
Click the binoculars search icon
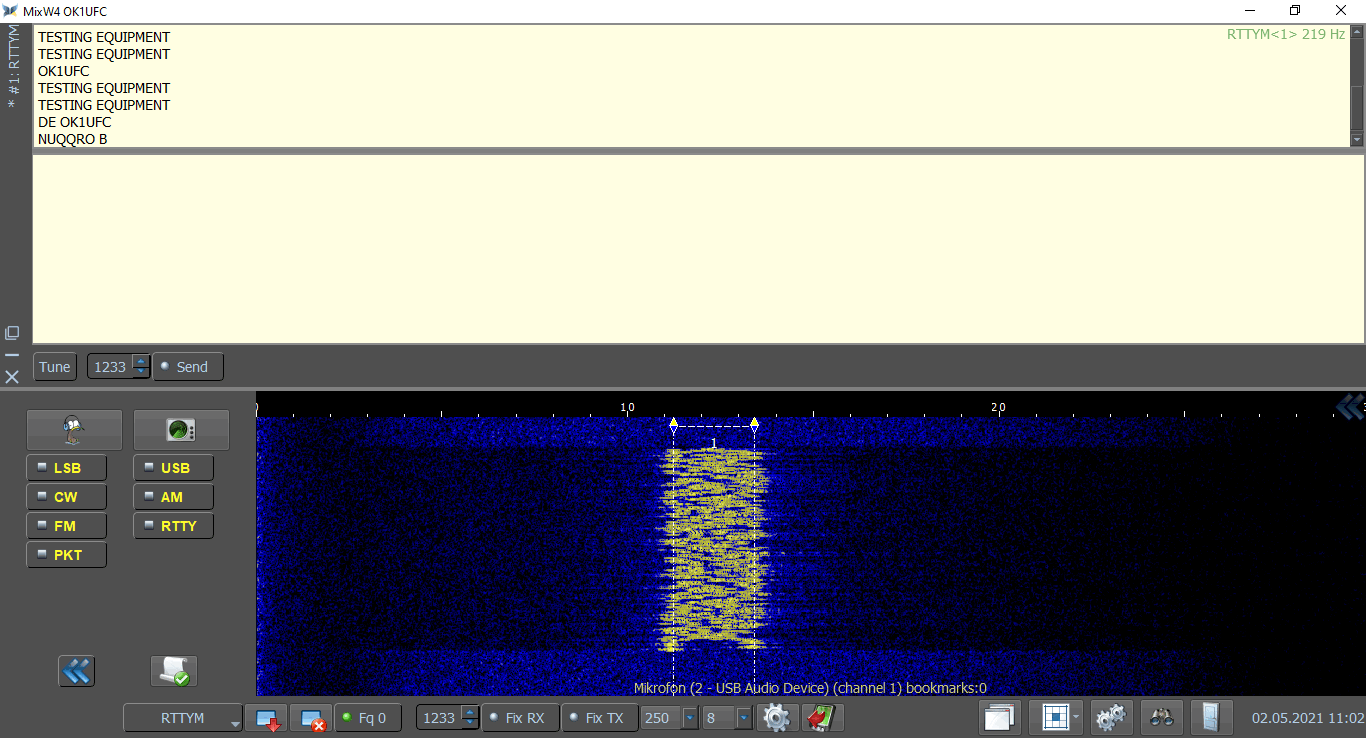point(1161,717)
